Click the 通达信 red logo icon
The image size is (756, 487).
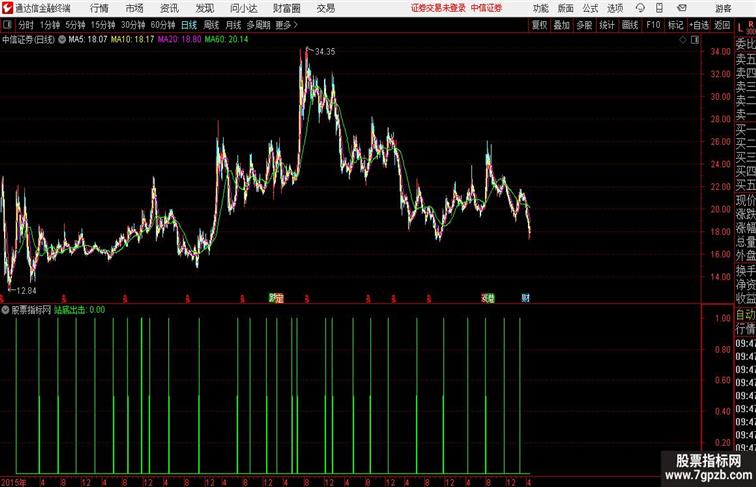[x=7, y=8]
